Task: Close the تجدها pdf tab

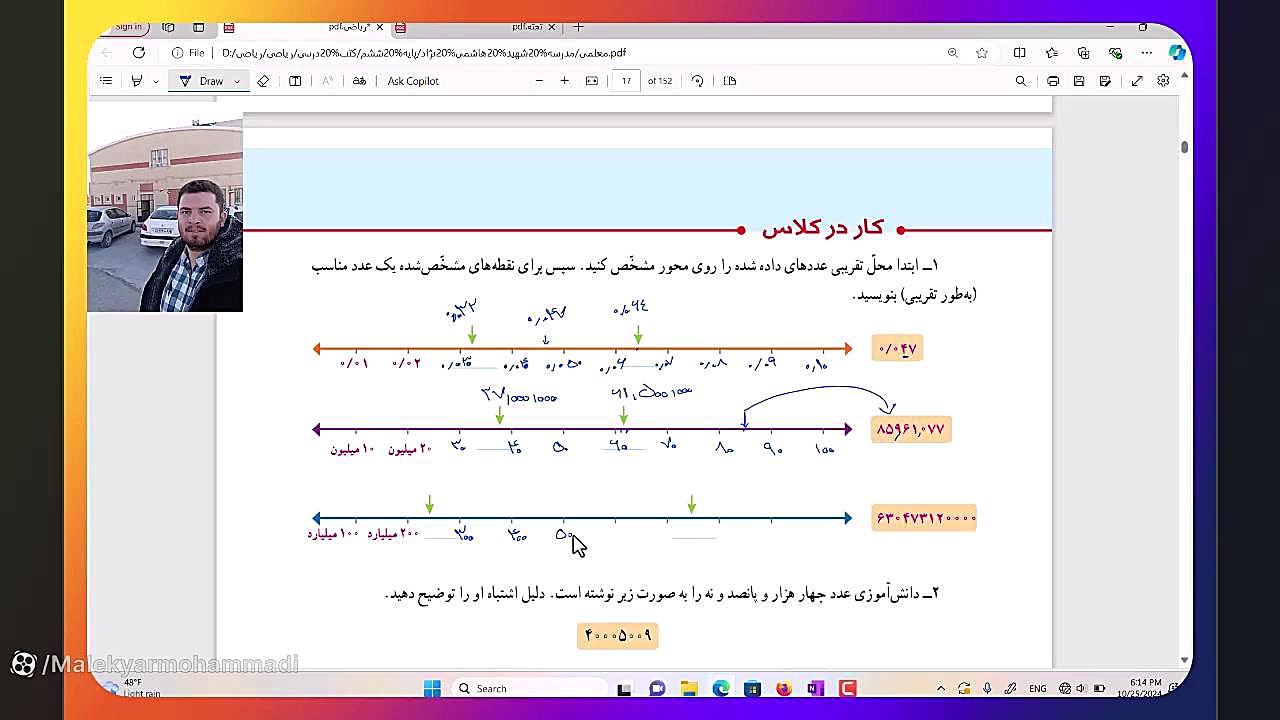Action: coord(551,27)
